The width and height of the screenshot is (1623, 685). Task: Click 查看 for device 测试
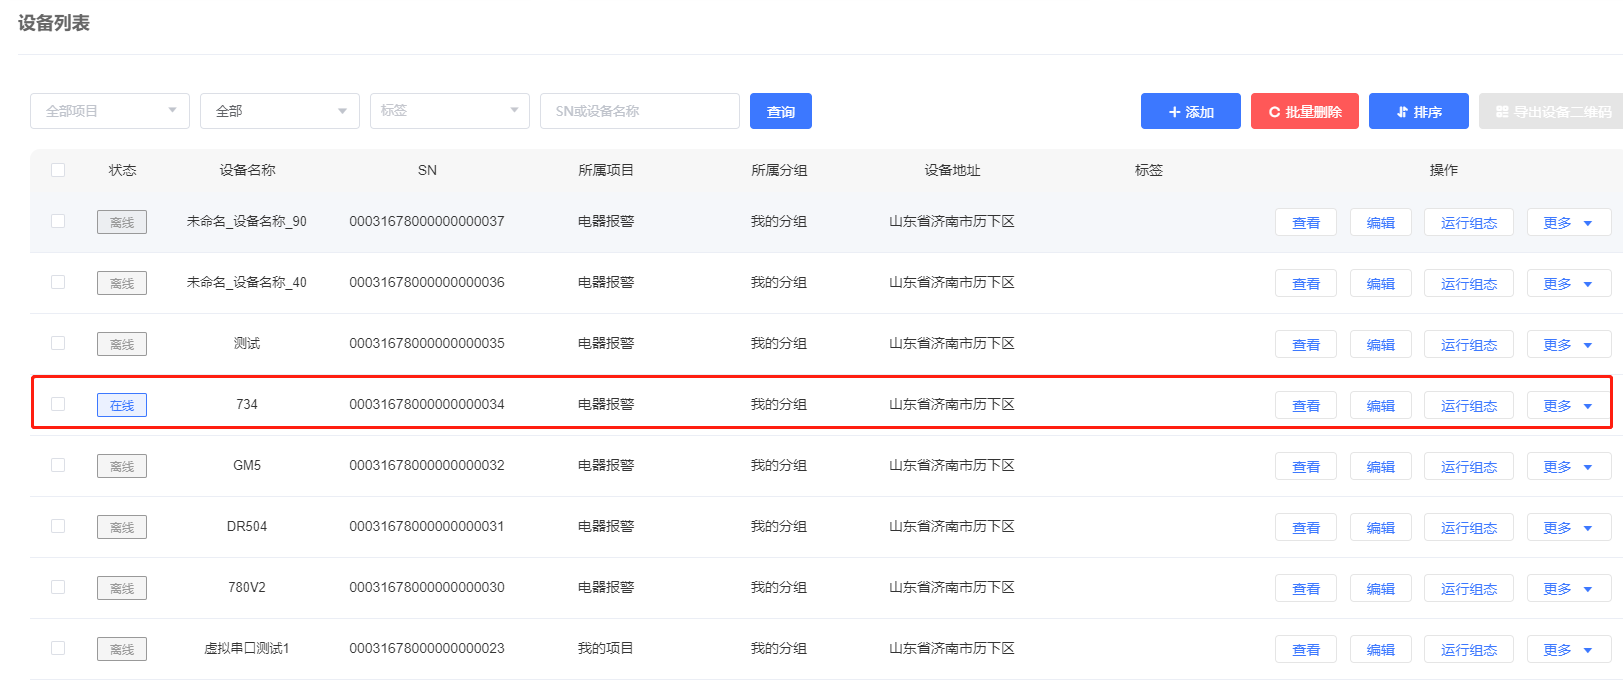point(1305,345)
